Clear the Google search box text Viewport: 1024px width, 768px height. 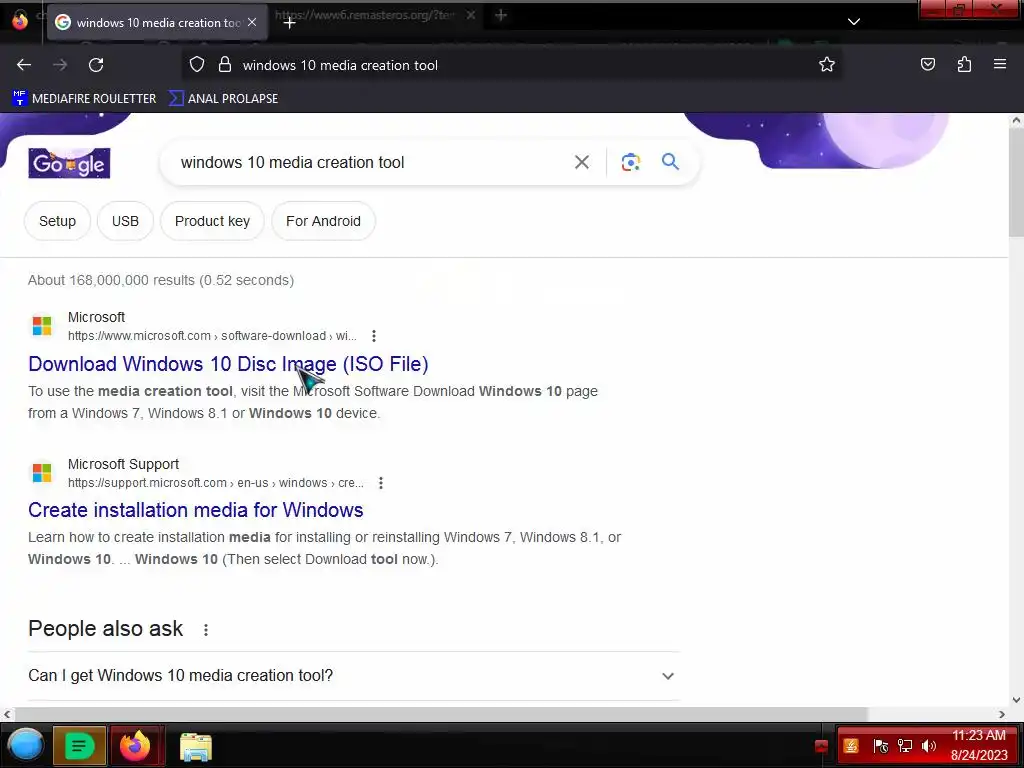tap(581, 162)
